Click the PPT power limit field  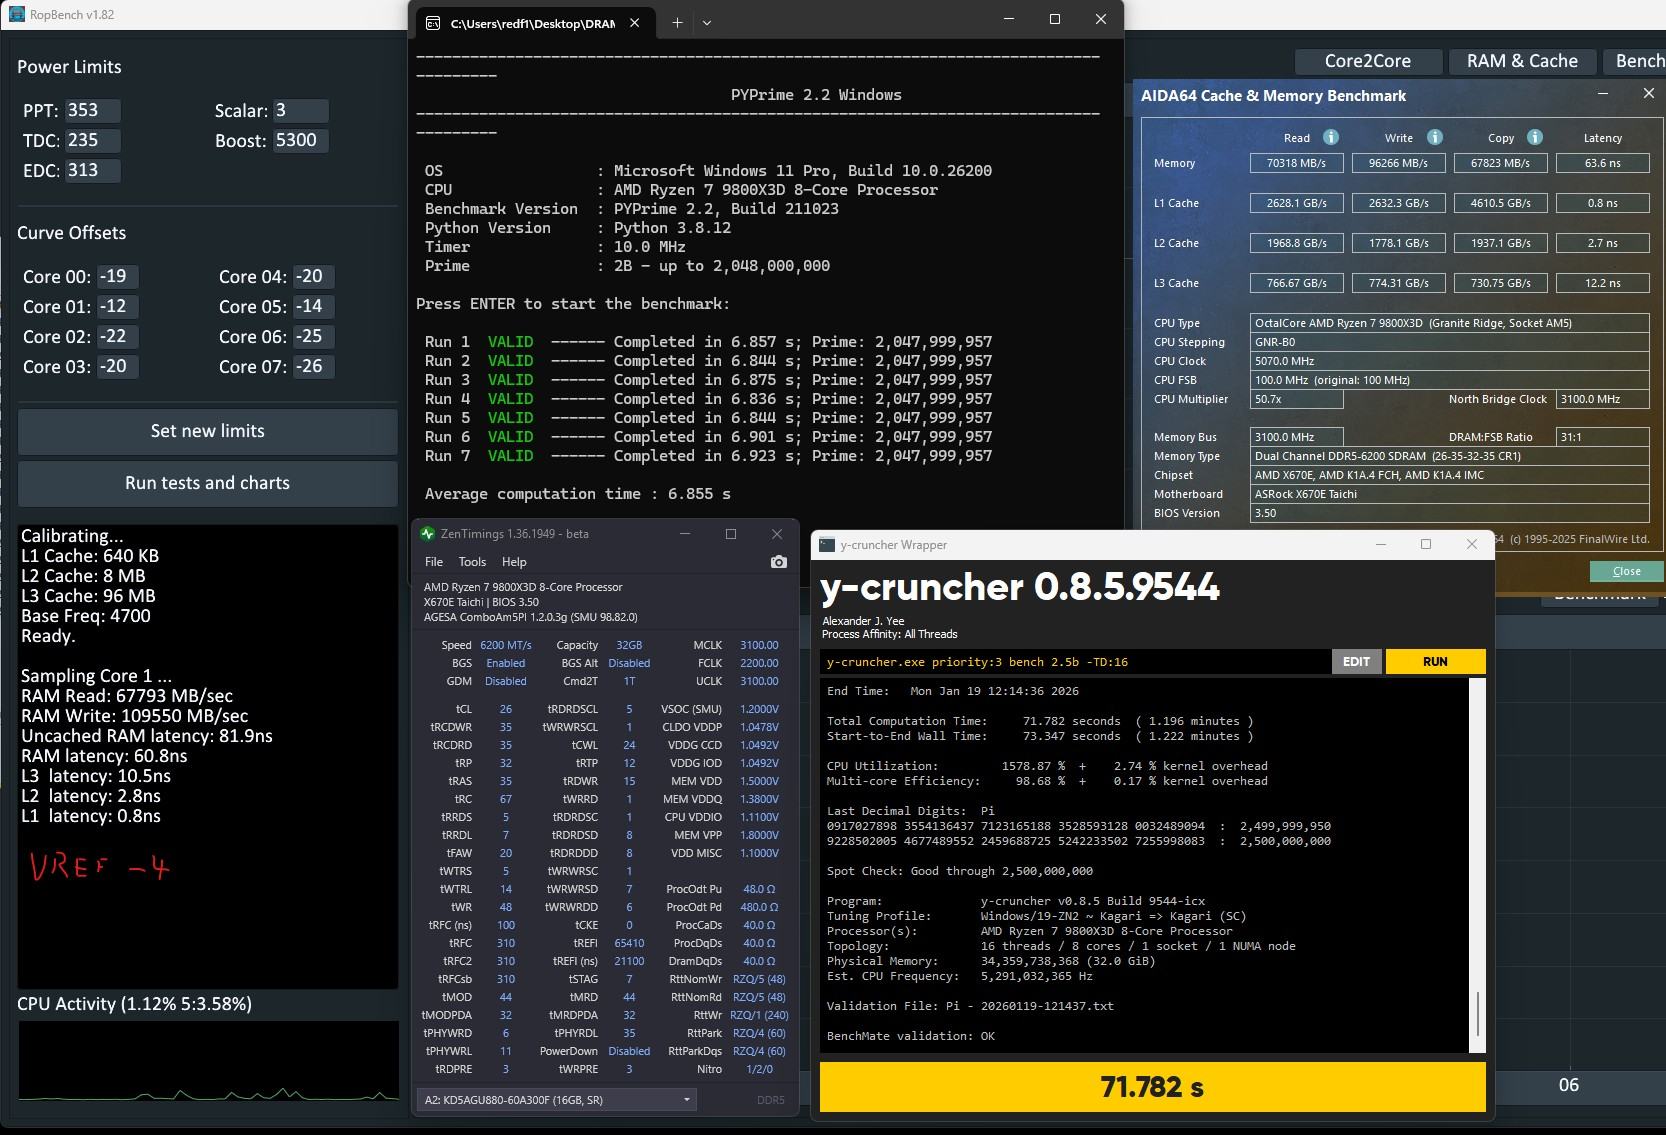tap(93, 111)
